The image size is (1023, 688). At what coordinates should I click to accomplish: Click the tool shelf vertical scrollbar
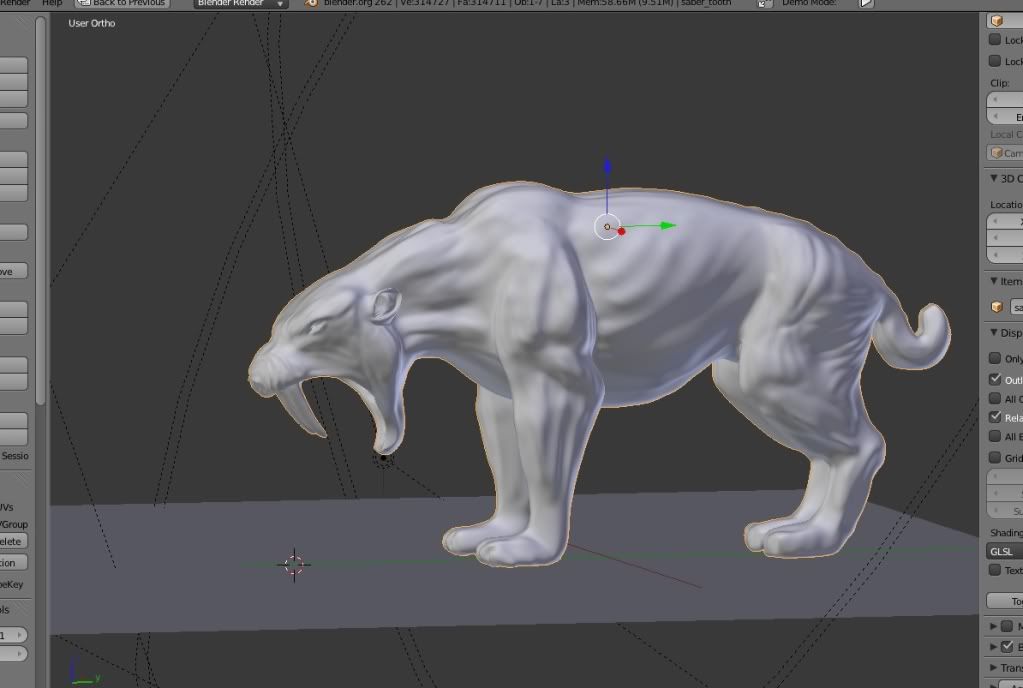point(40,209)
